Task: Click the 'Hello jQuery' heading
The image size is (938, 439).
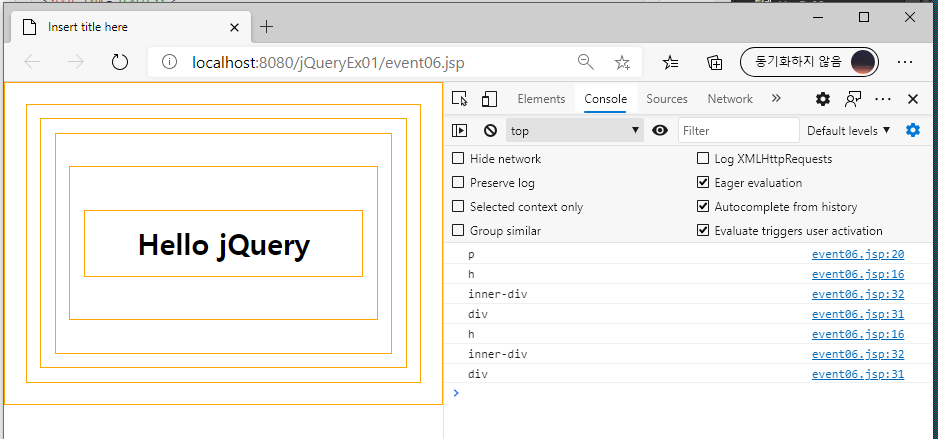Action: click(224, 245)
